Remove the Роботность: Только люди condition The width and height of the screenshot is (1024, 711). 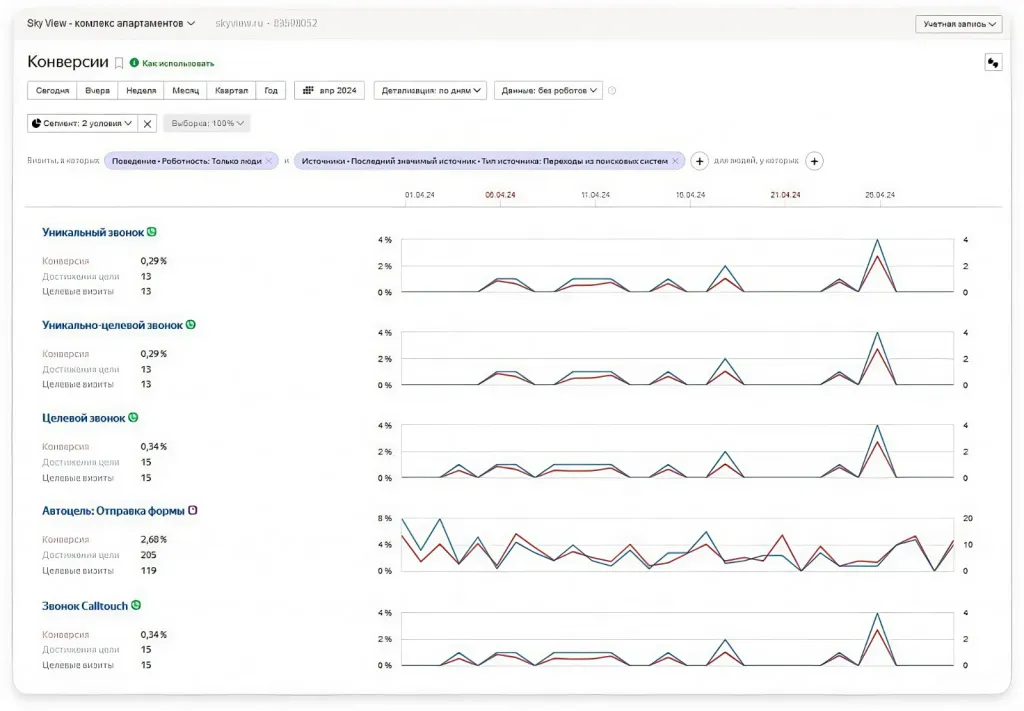point(268,161)
